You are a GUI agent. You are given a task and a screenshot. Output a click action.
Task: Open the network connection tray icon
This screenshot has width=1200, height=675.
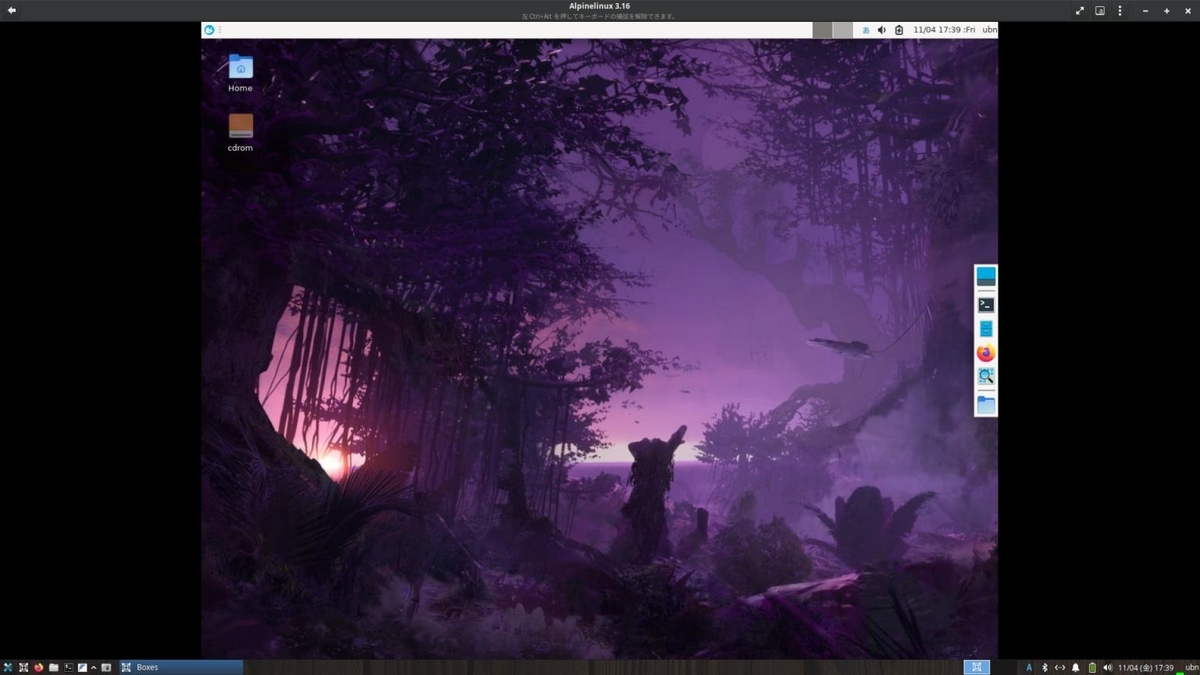point(1060,667)
